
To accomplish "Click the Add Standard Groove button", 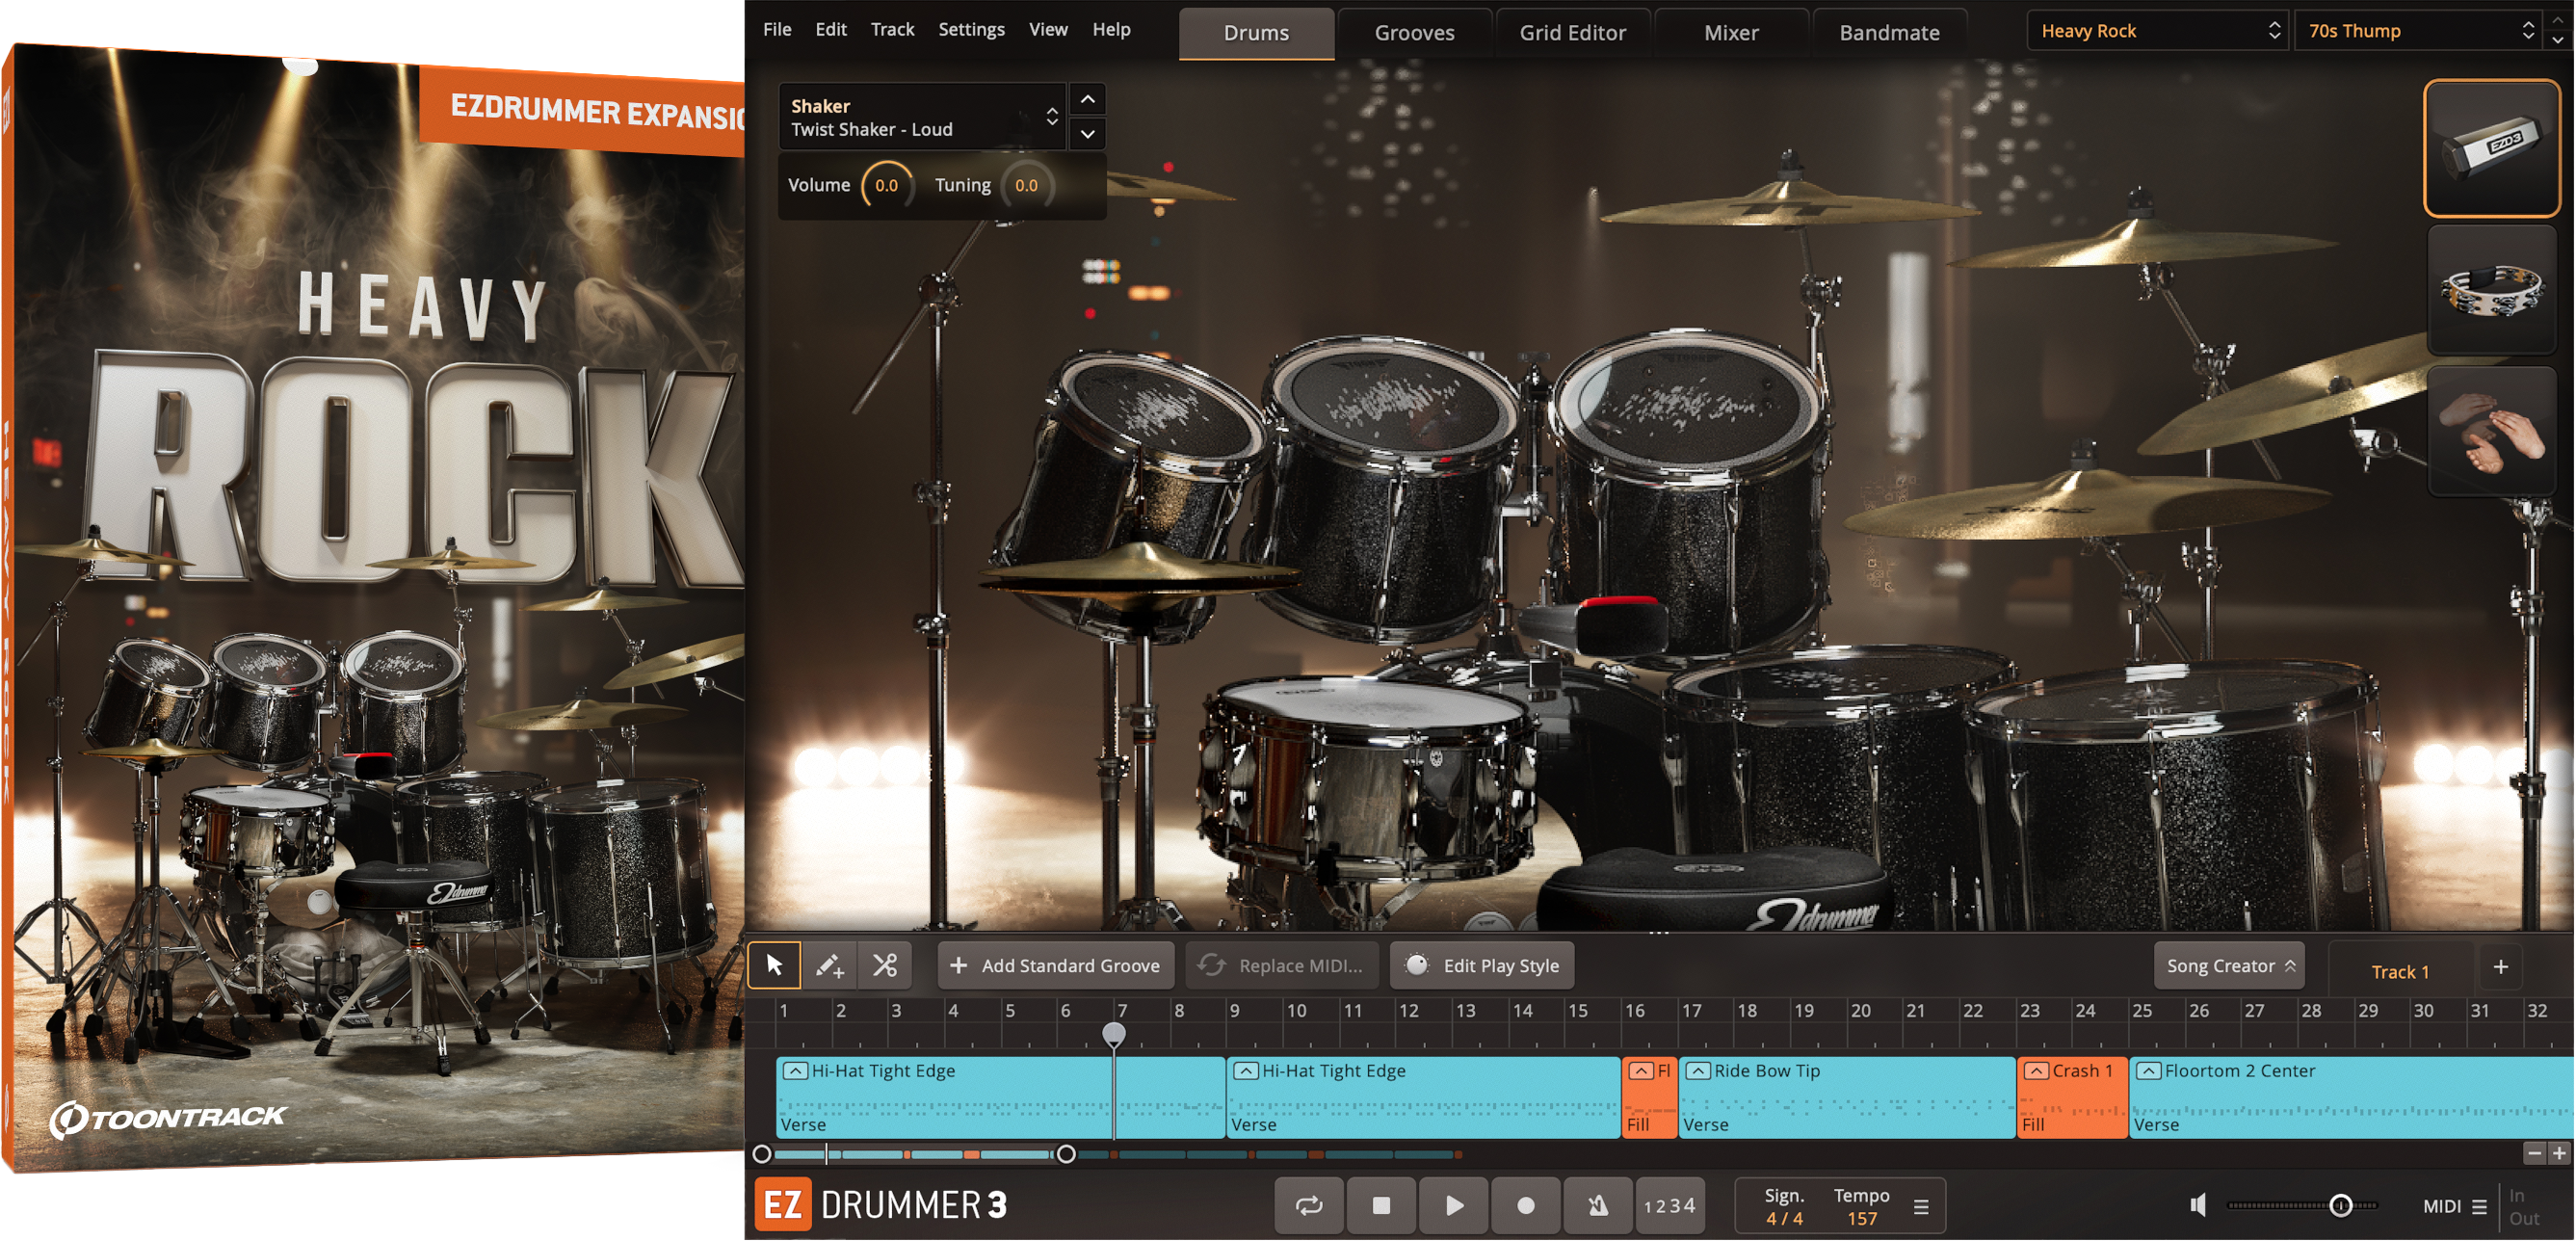I will pos(1055,965).
